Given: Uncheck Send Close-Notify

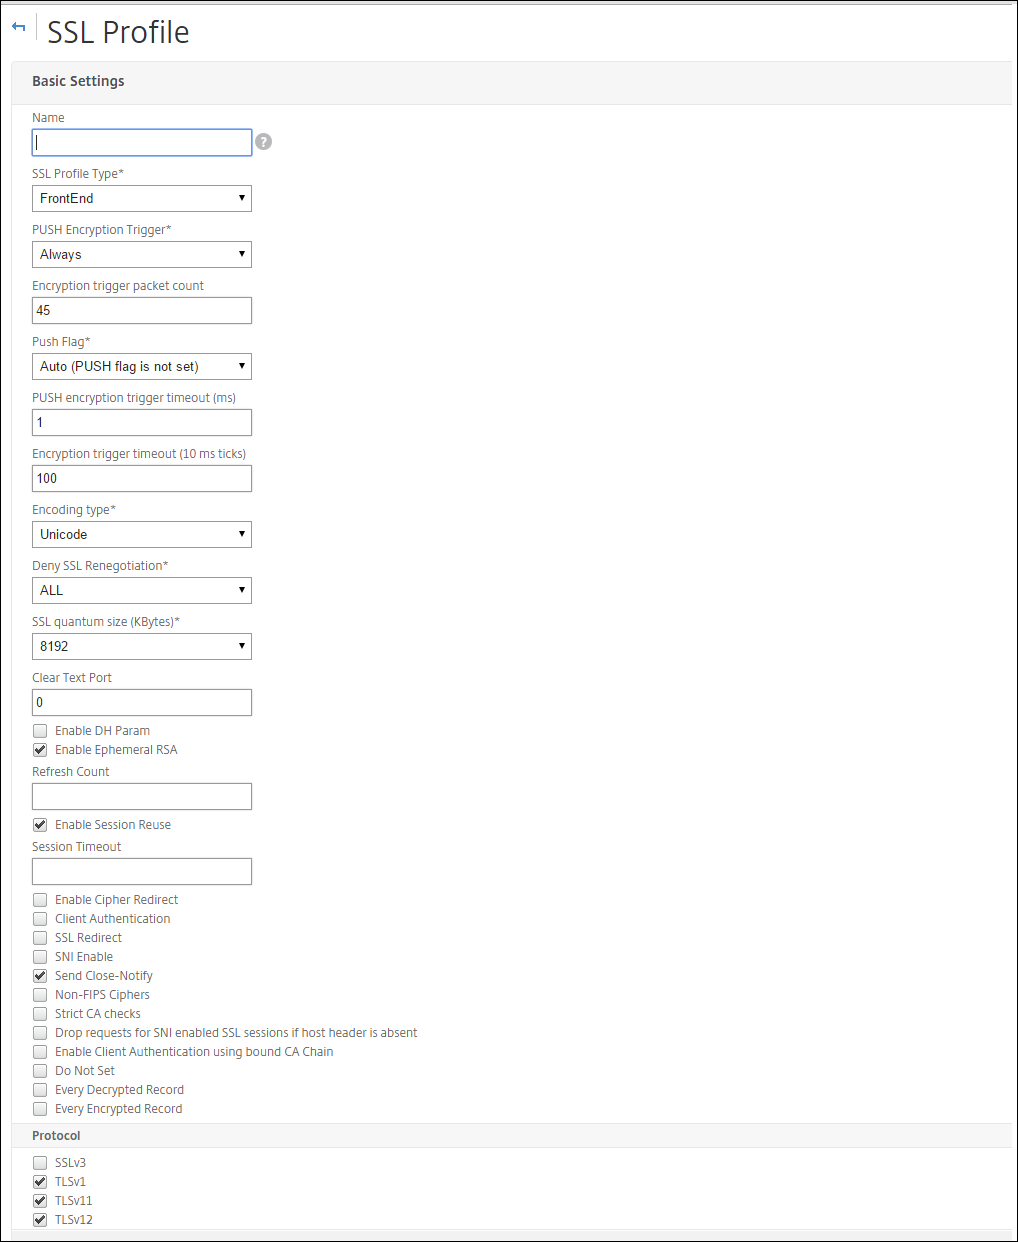Looking at the screenshot, I should click(40, 976).
